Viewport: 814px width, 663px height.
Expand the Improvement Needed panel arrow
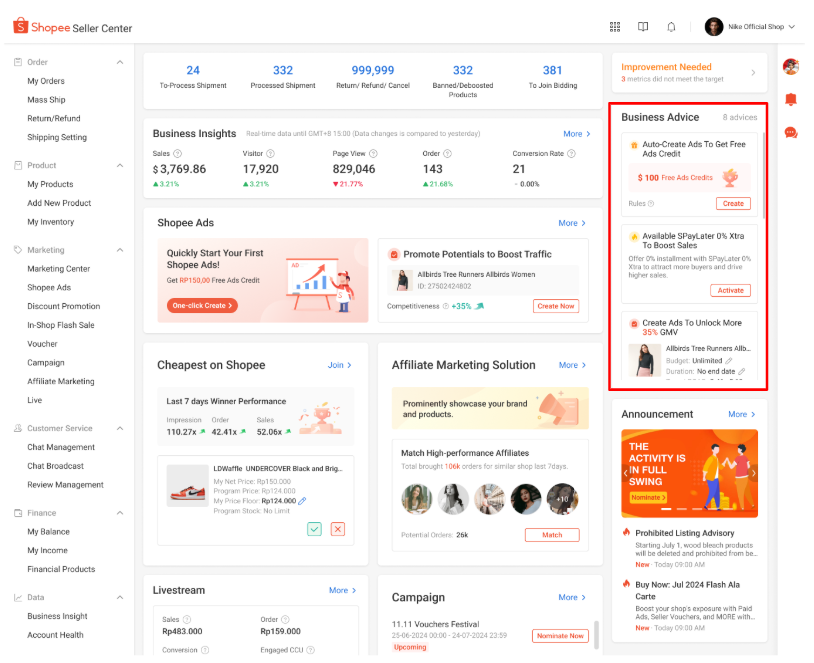(753, 73)
